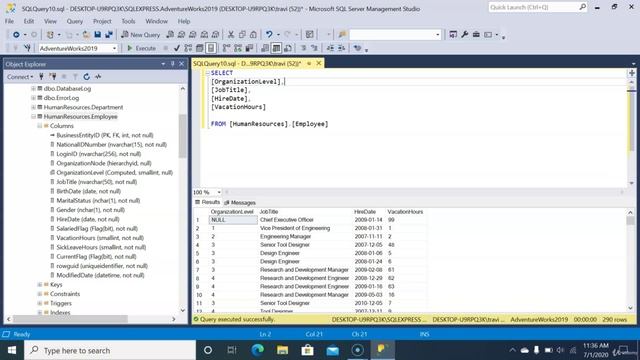Viewport: 640px width, 360px height.
Task: Switch to the Messages tab
Action: pos(240,202)
